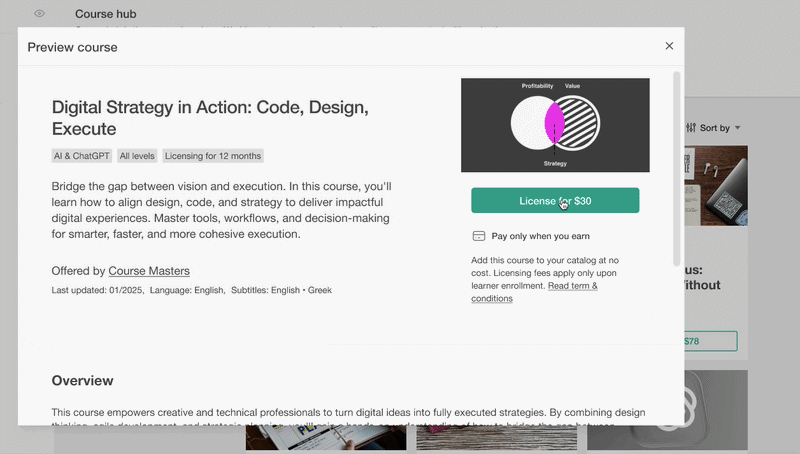Viewport: 800px width, 454px height.
Task: Click the ChatGPT logo course thumbnail
Action: coord(717,398)
